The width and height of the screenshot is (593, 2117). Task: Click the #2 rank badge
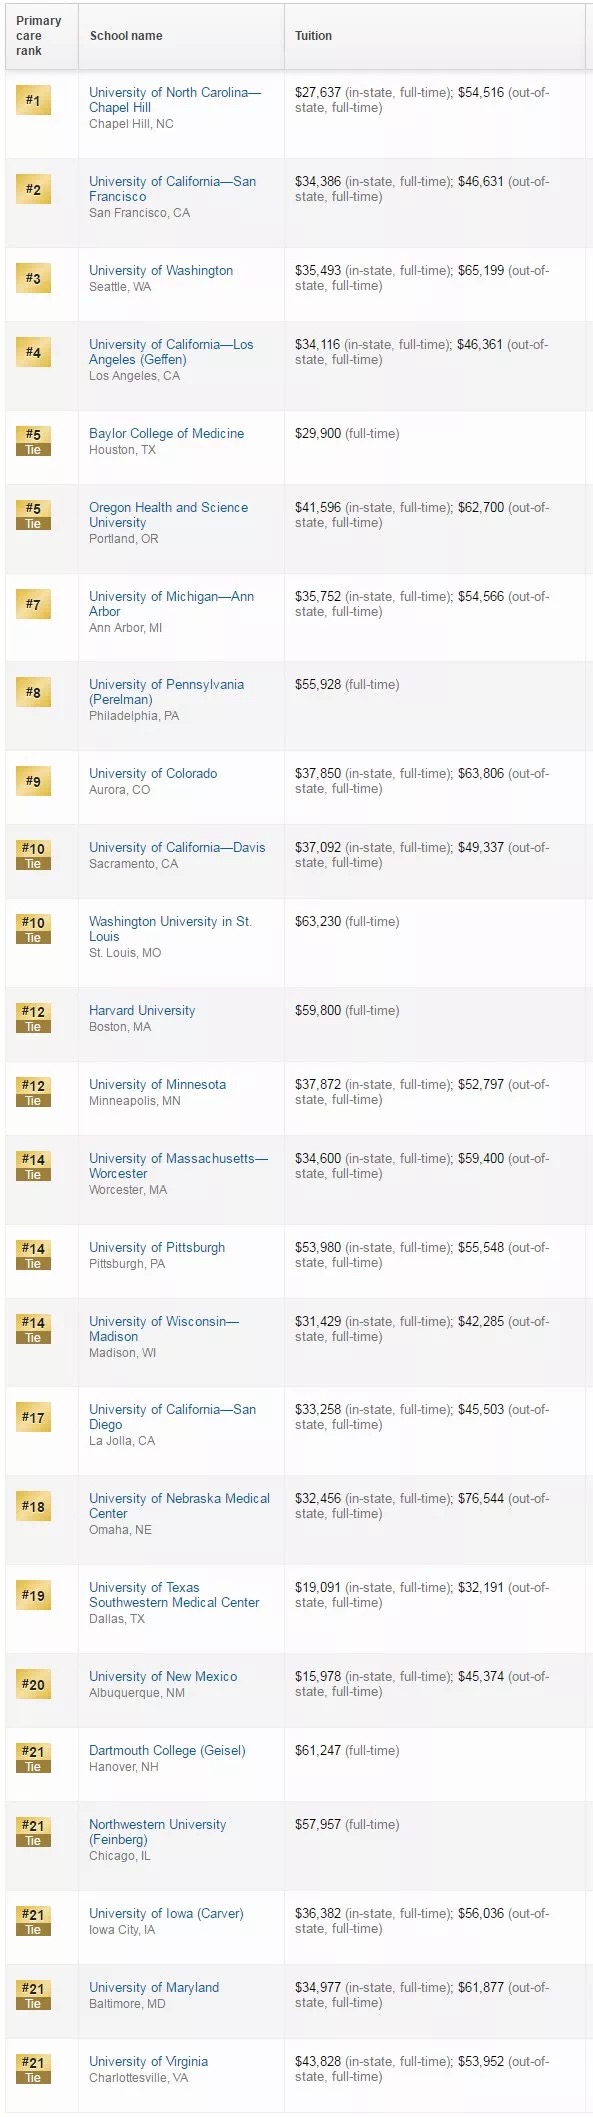click(33, 189)
